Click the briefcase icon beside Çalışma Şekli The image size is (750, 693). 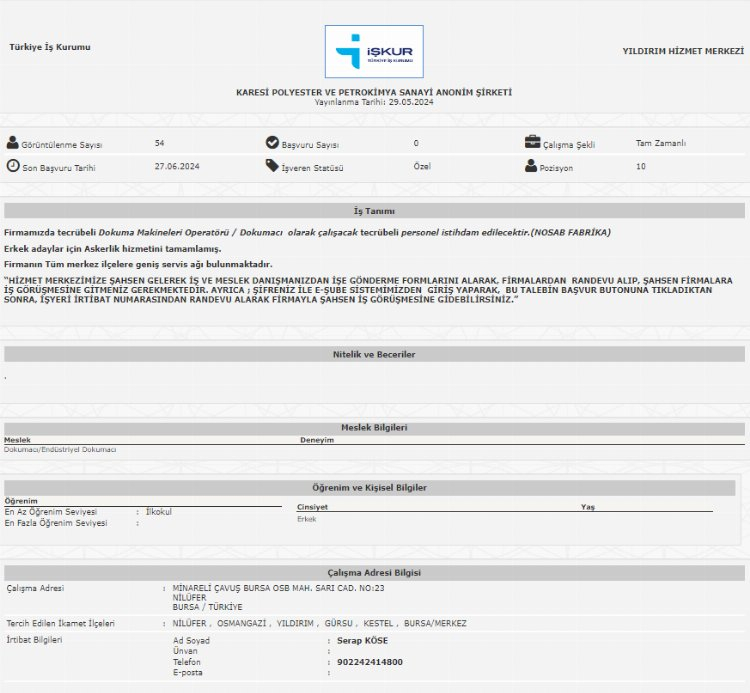[x=532, y=143]
